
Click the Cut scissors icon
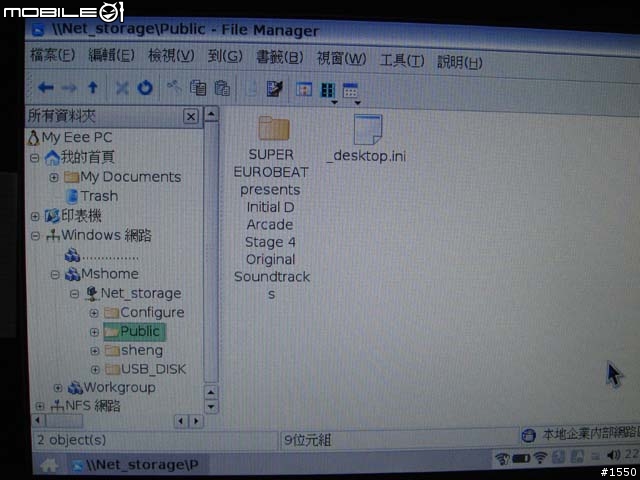pos(174,87)
